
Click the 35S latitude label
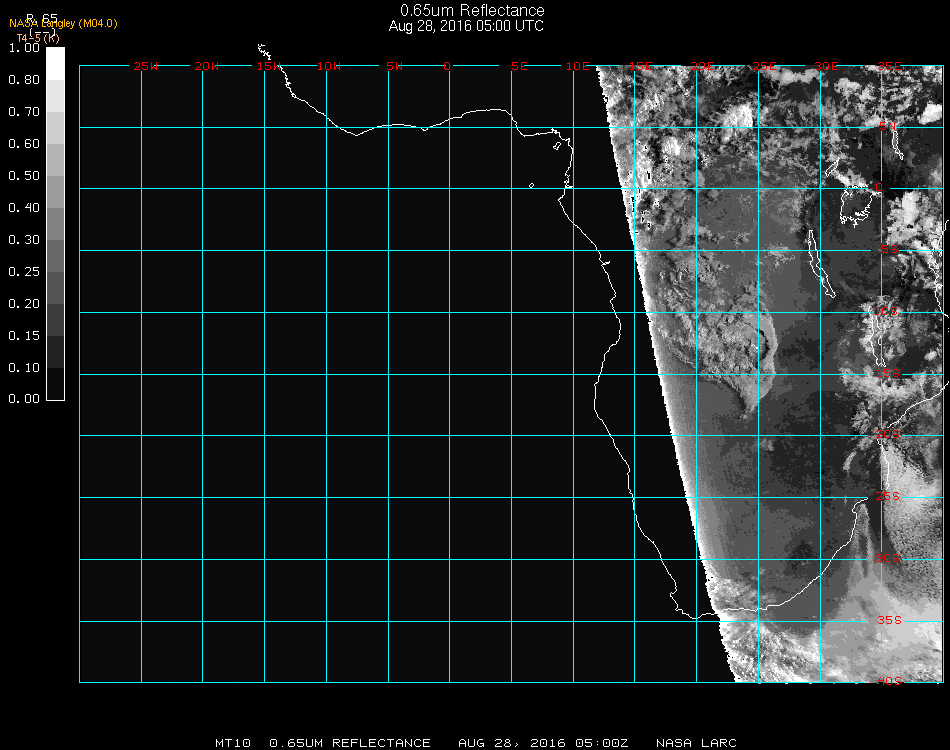tap(889, 620)
